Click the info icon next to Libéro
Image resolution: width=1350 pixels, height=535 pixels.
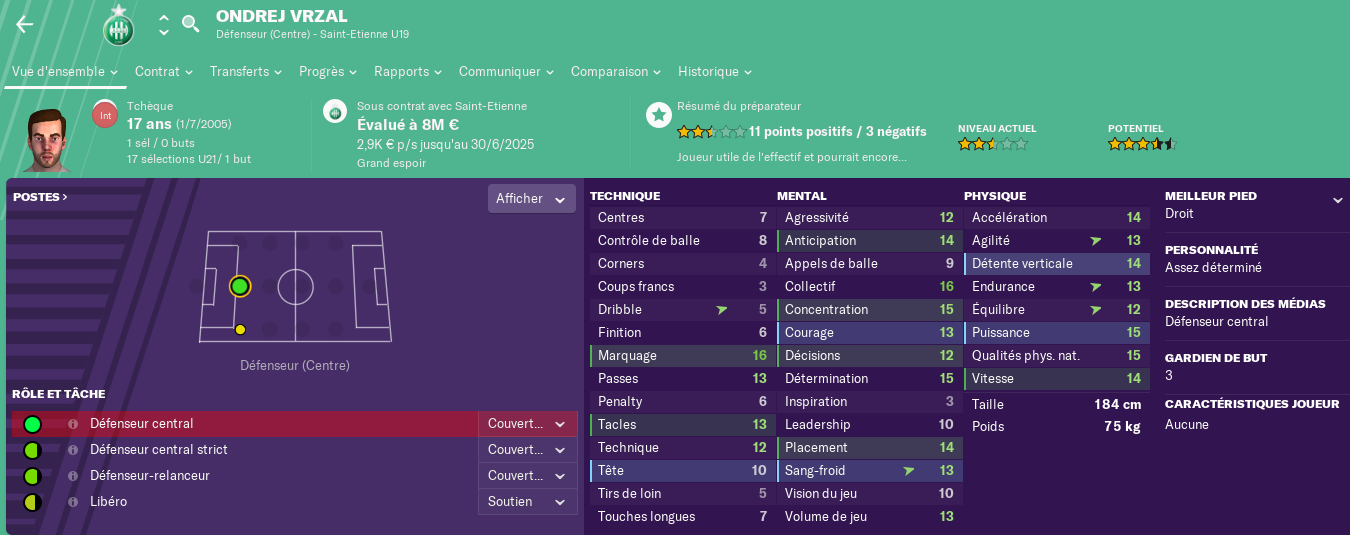73,502
